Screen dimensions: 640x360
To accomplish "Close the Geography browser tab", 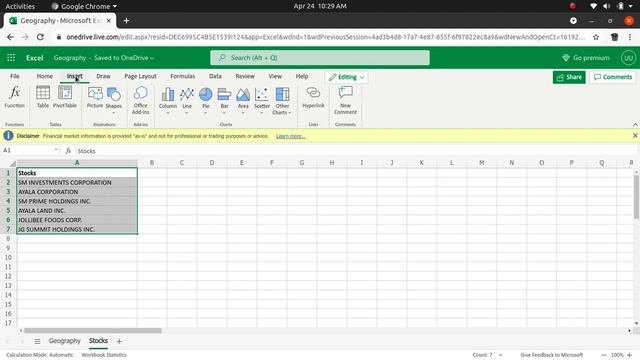I will tap(109, 20).
